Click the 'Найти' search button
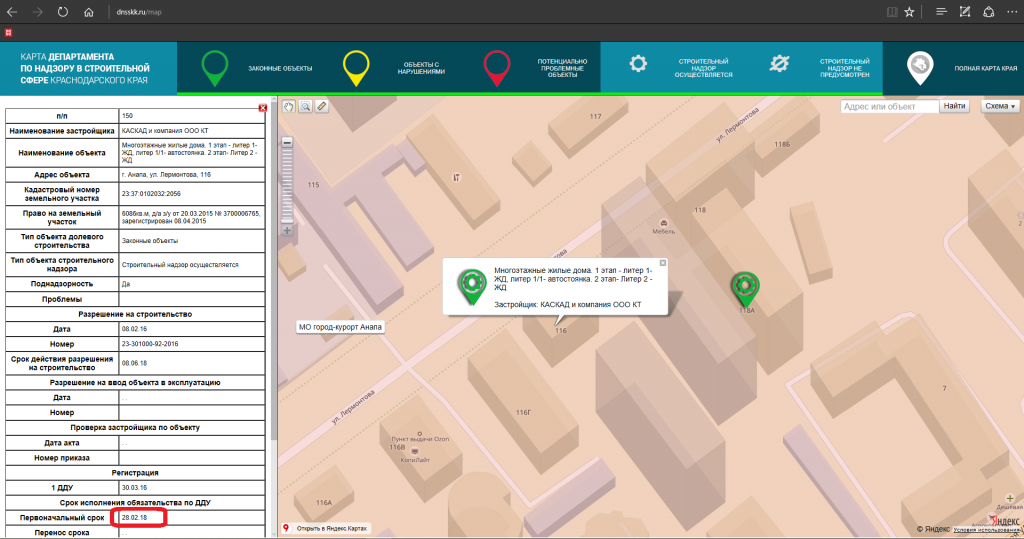The image size is (1024, 539). coord(954,106)
